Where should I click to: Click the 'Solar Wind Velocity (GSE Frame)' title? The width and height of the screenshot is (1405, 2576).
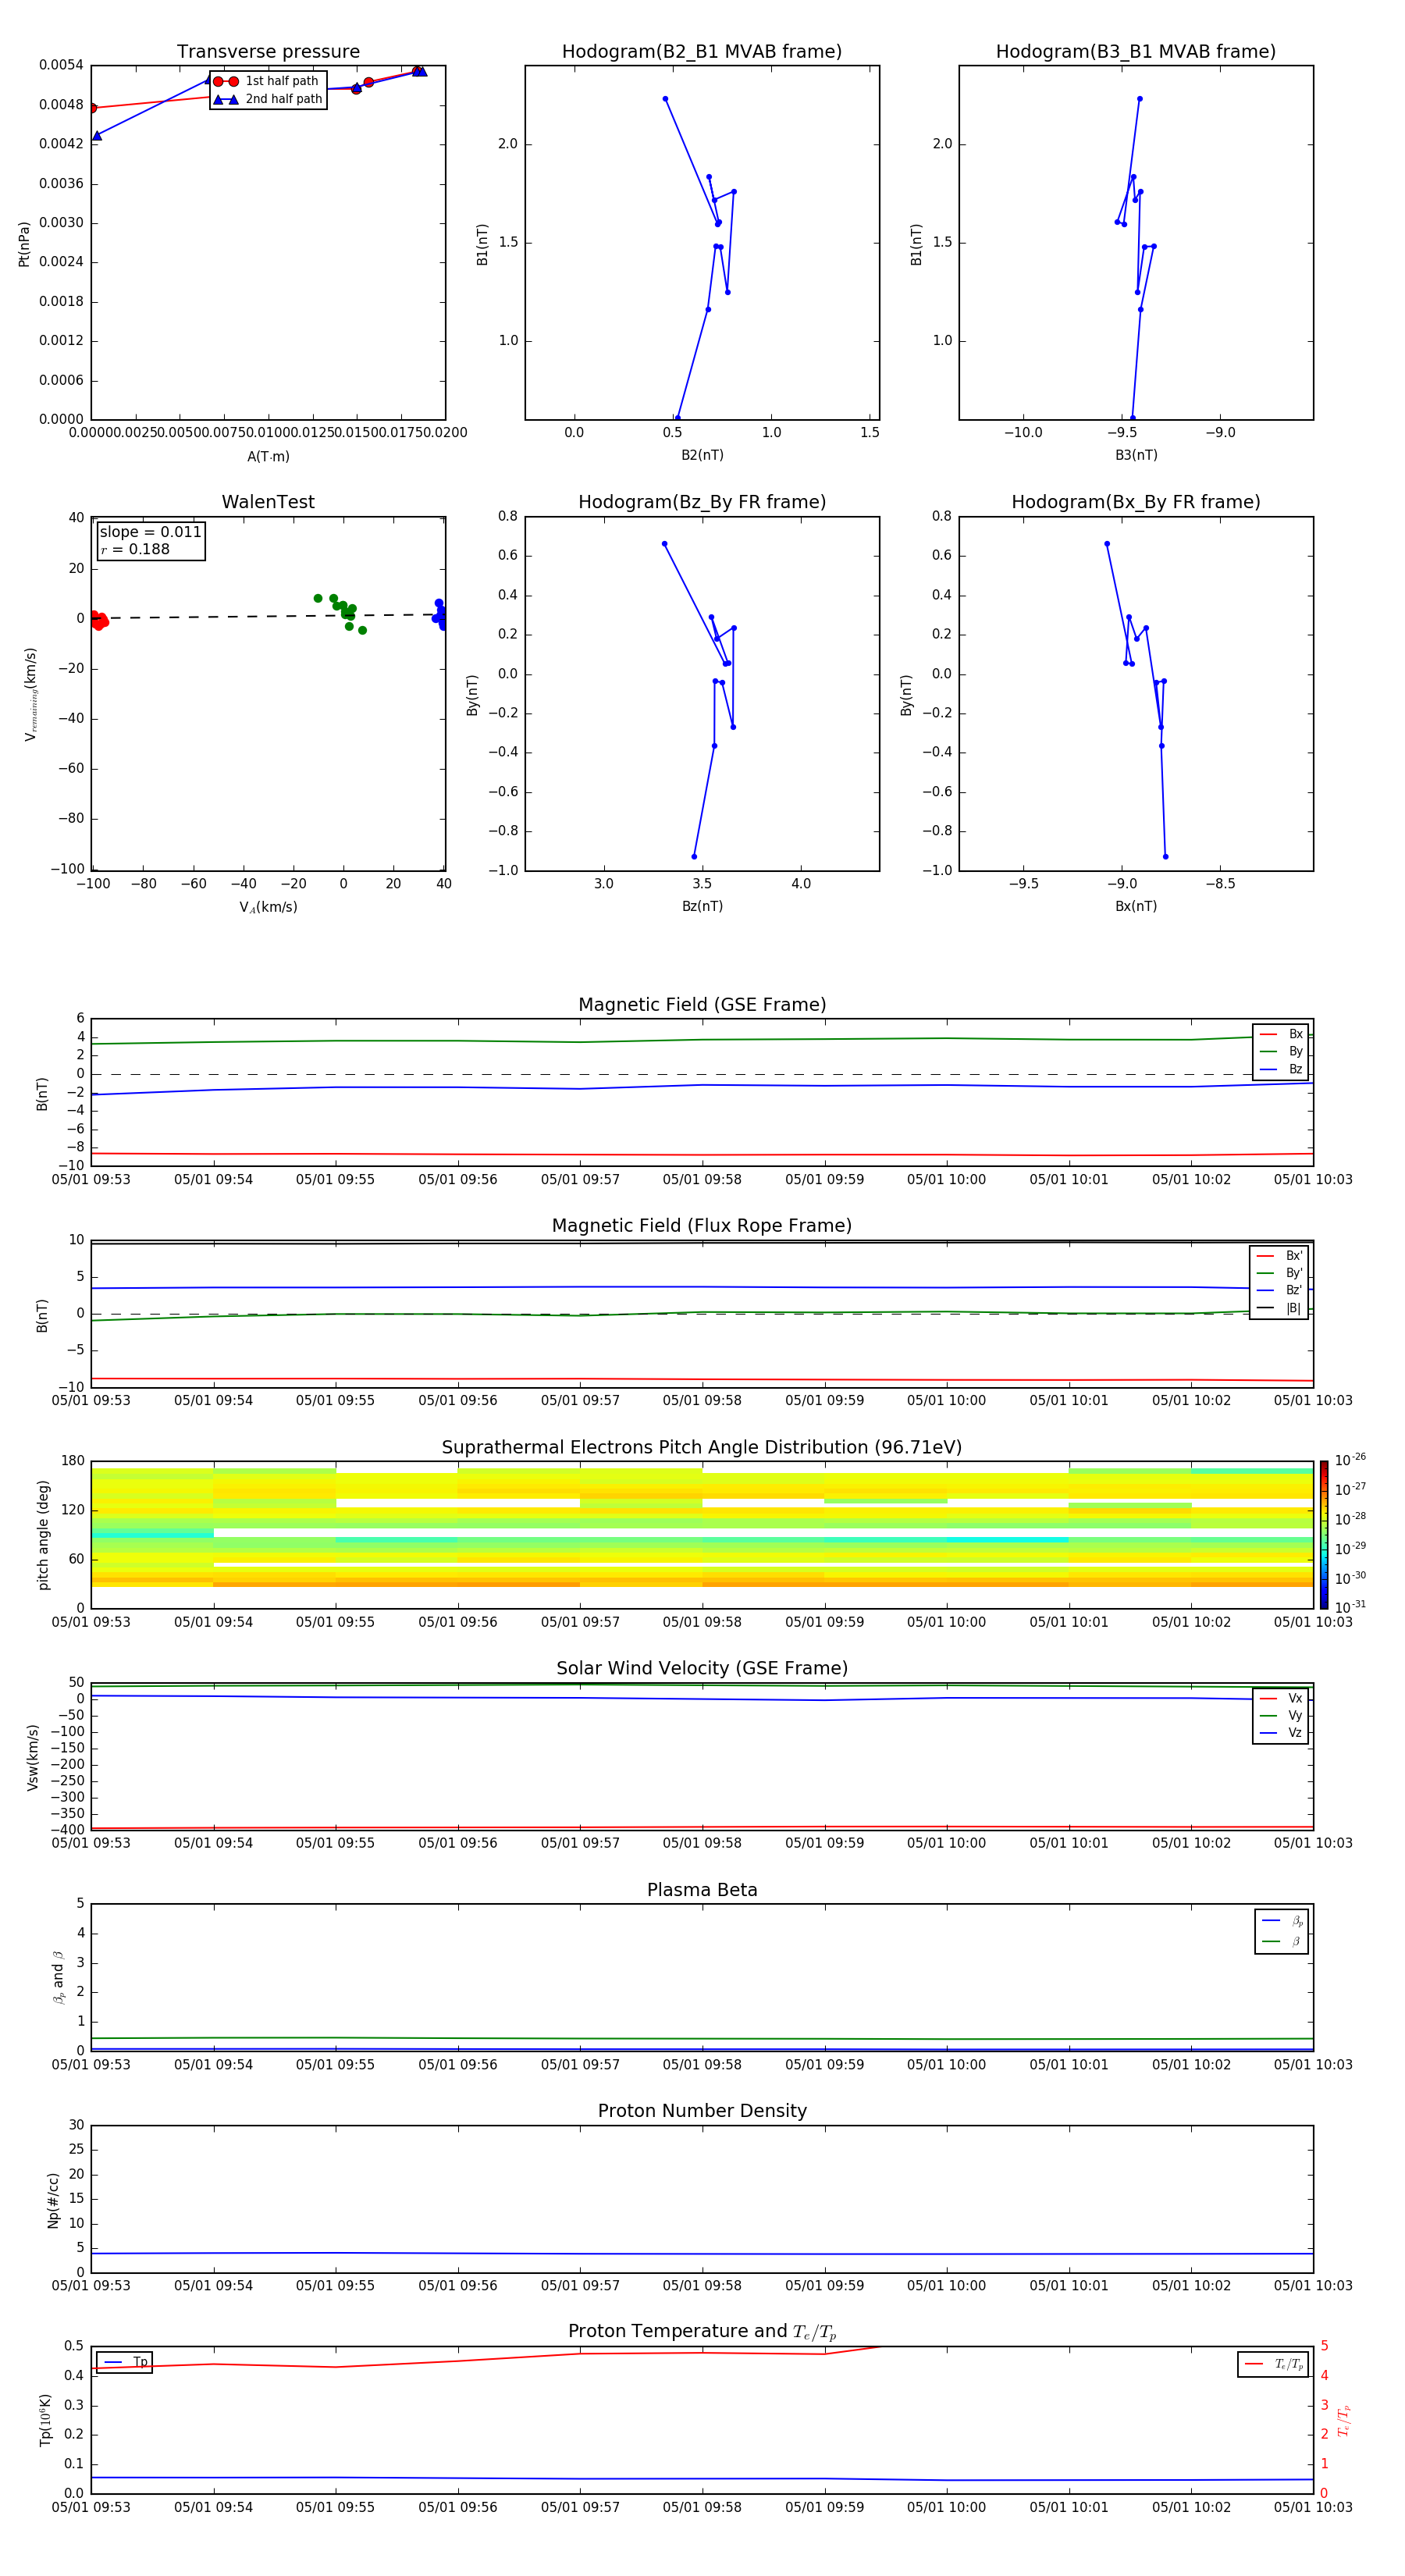[702, 1669]
